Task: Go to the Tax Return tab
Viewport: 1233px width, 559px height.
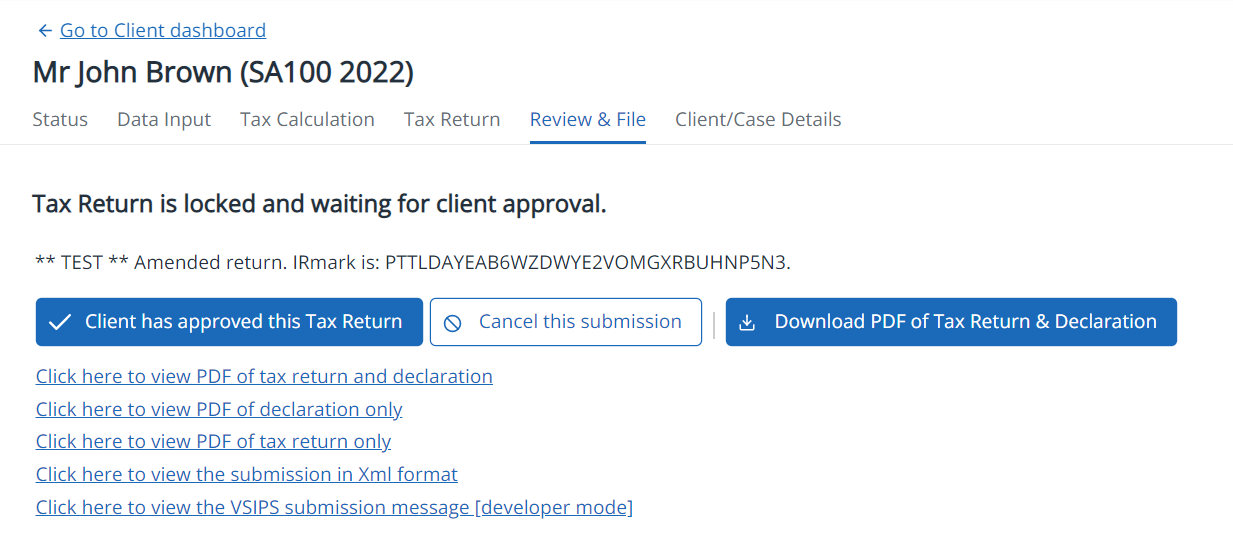Action: point(452,120)
